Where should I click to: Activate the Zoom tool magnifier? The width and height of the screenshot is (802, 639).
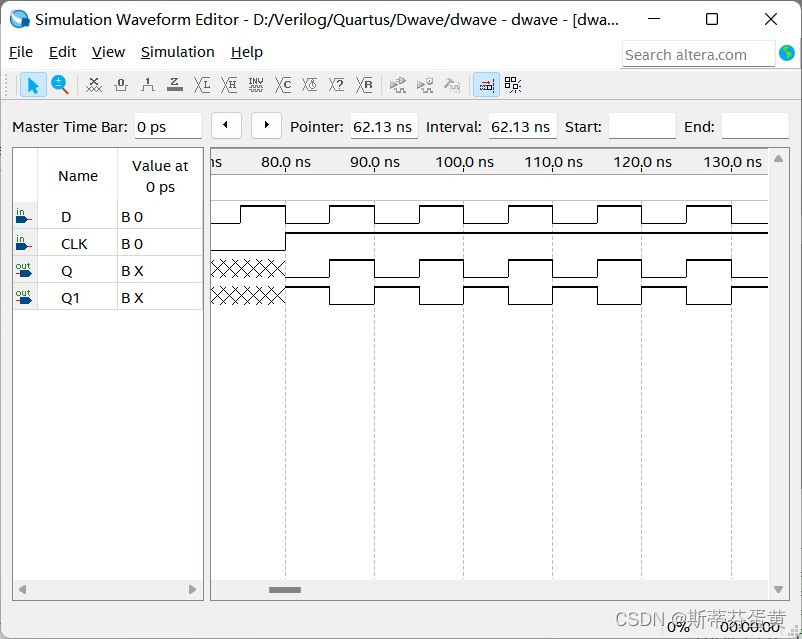click(x=60, y=85)
